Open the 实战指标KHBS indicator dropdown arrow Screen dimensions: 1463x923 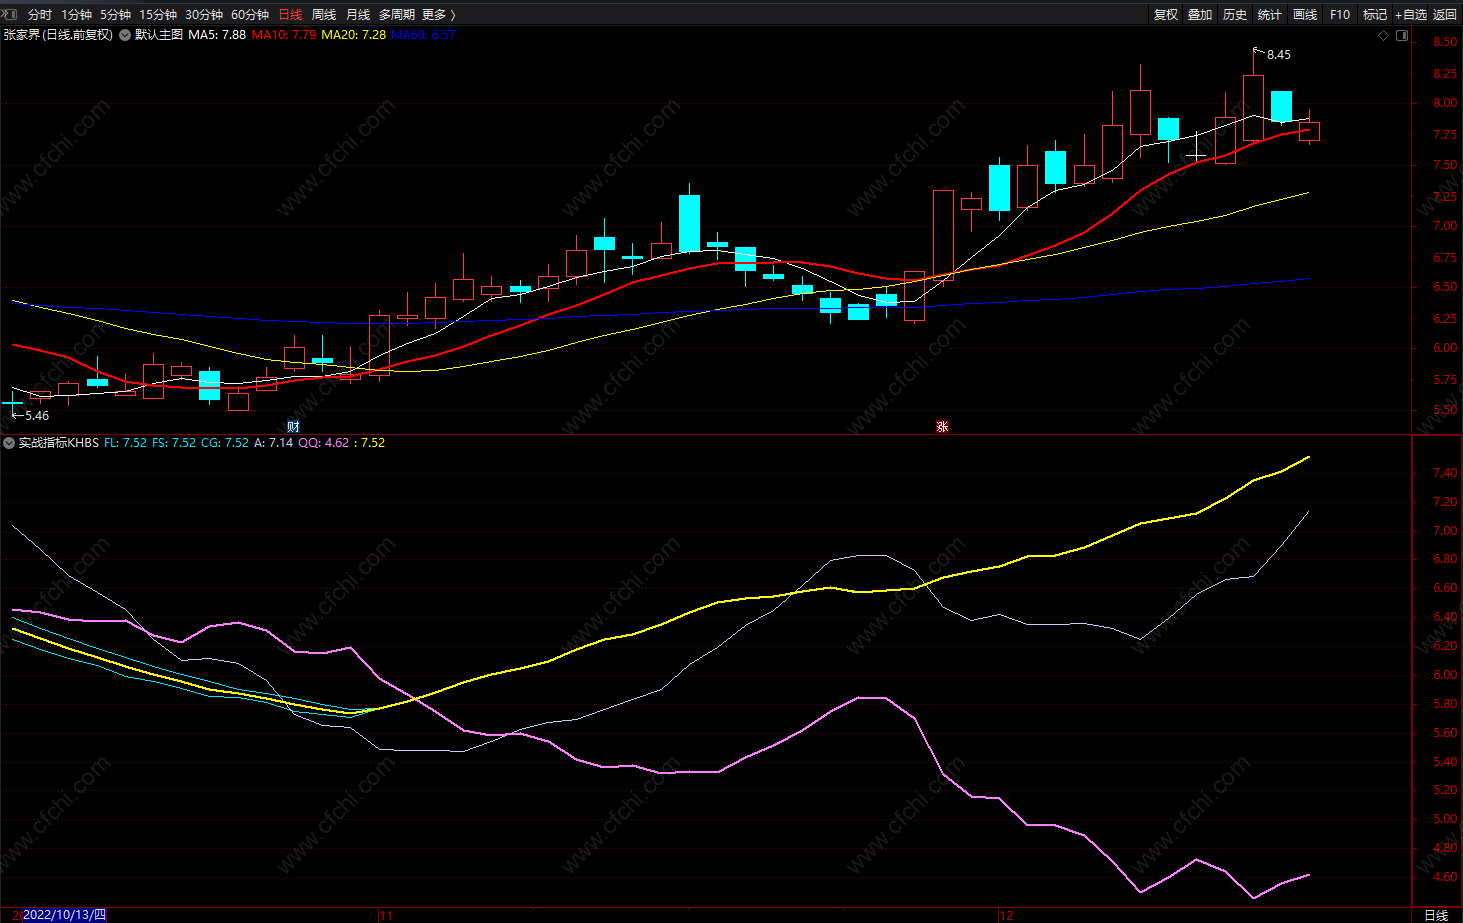click(x=9, y=443)
